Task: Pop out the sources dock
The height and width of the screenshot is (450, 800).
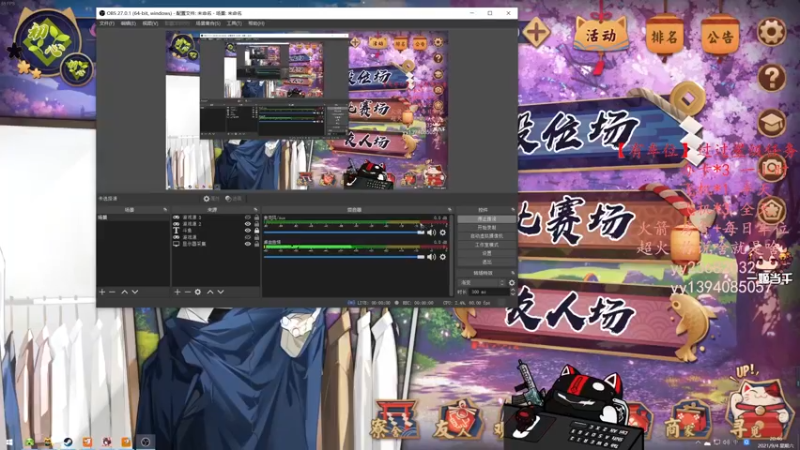Action: pyautogui.click(x=256, y=210)
